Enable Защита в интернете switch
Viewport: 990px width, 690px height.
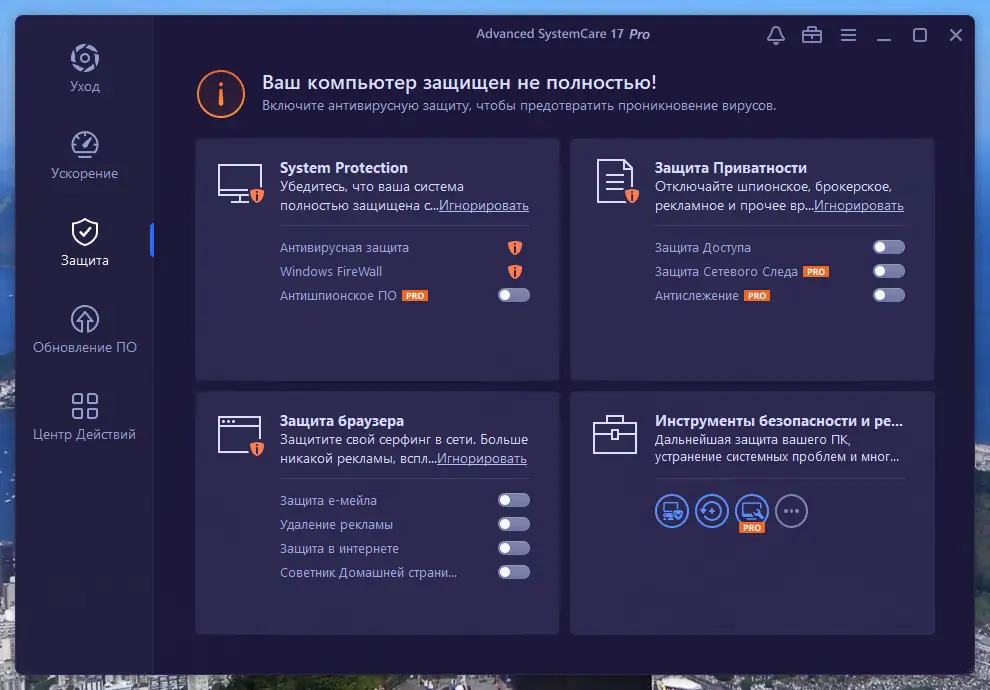point(514,548)
